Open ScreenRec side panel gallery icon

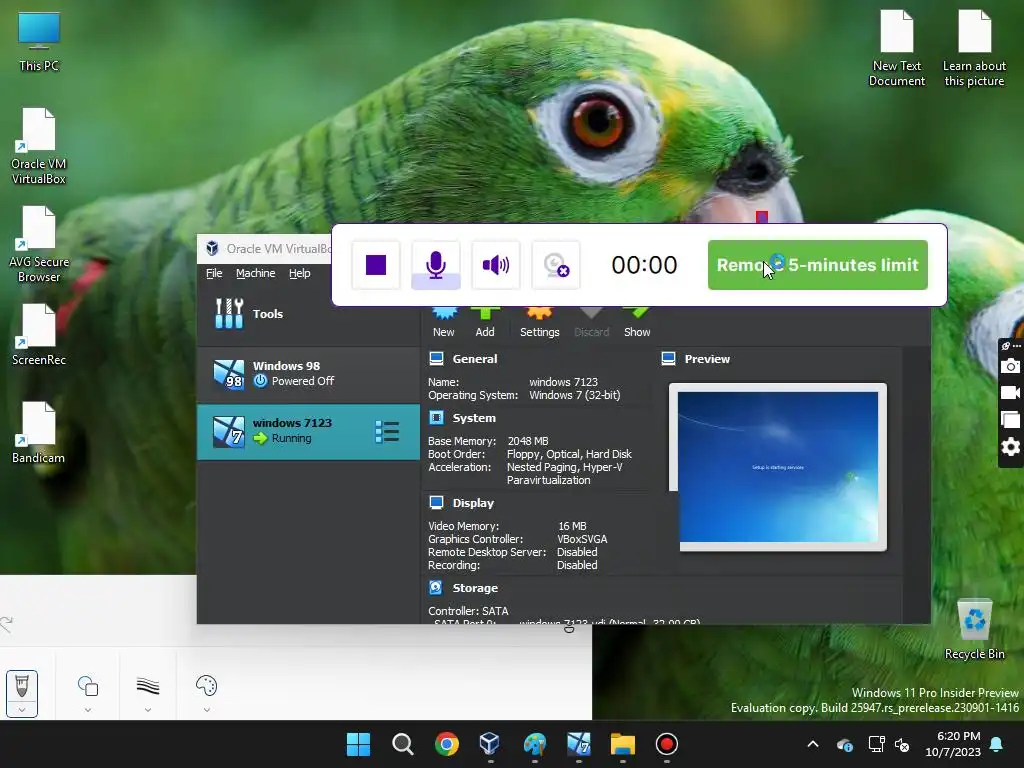click(1010, 420)
